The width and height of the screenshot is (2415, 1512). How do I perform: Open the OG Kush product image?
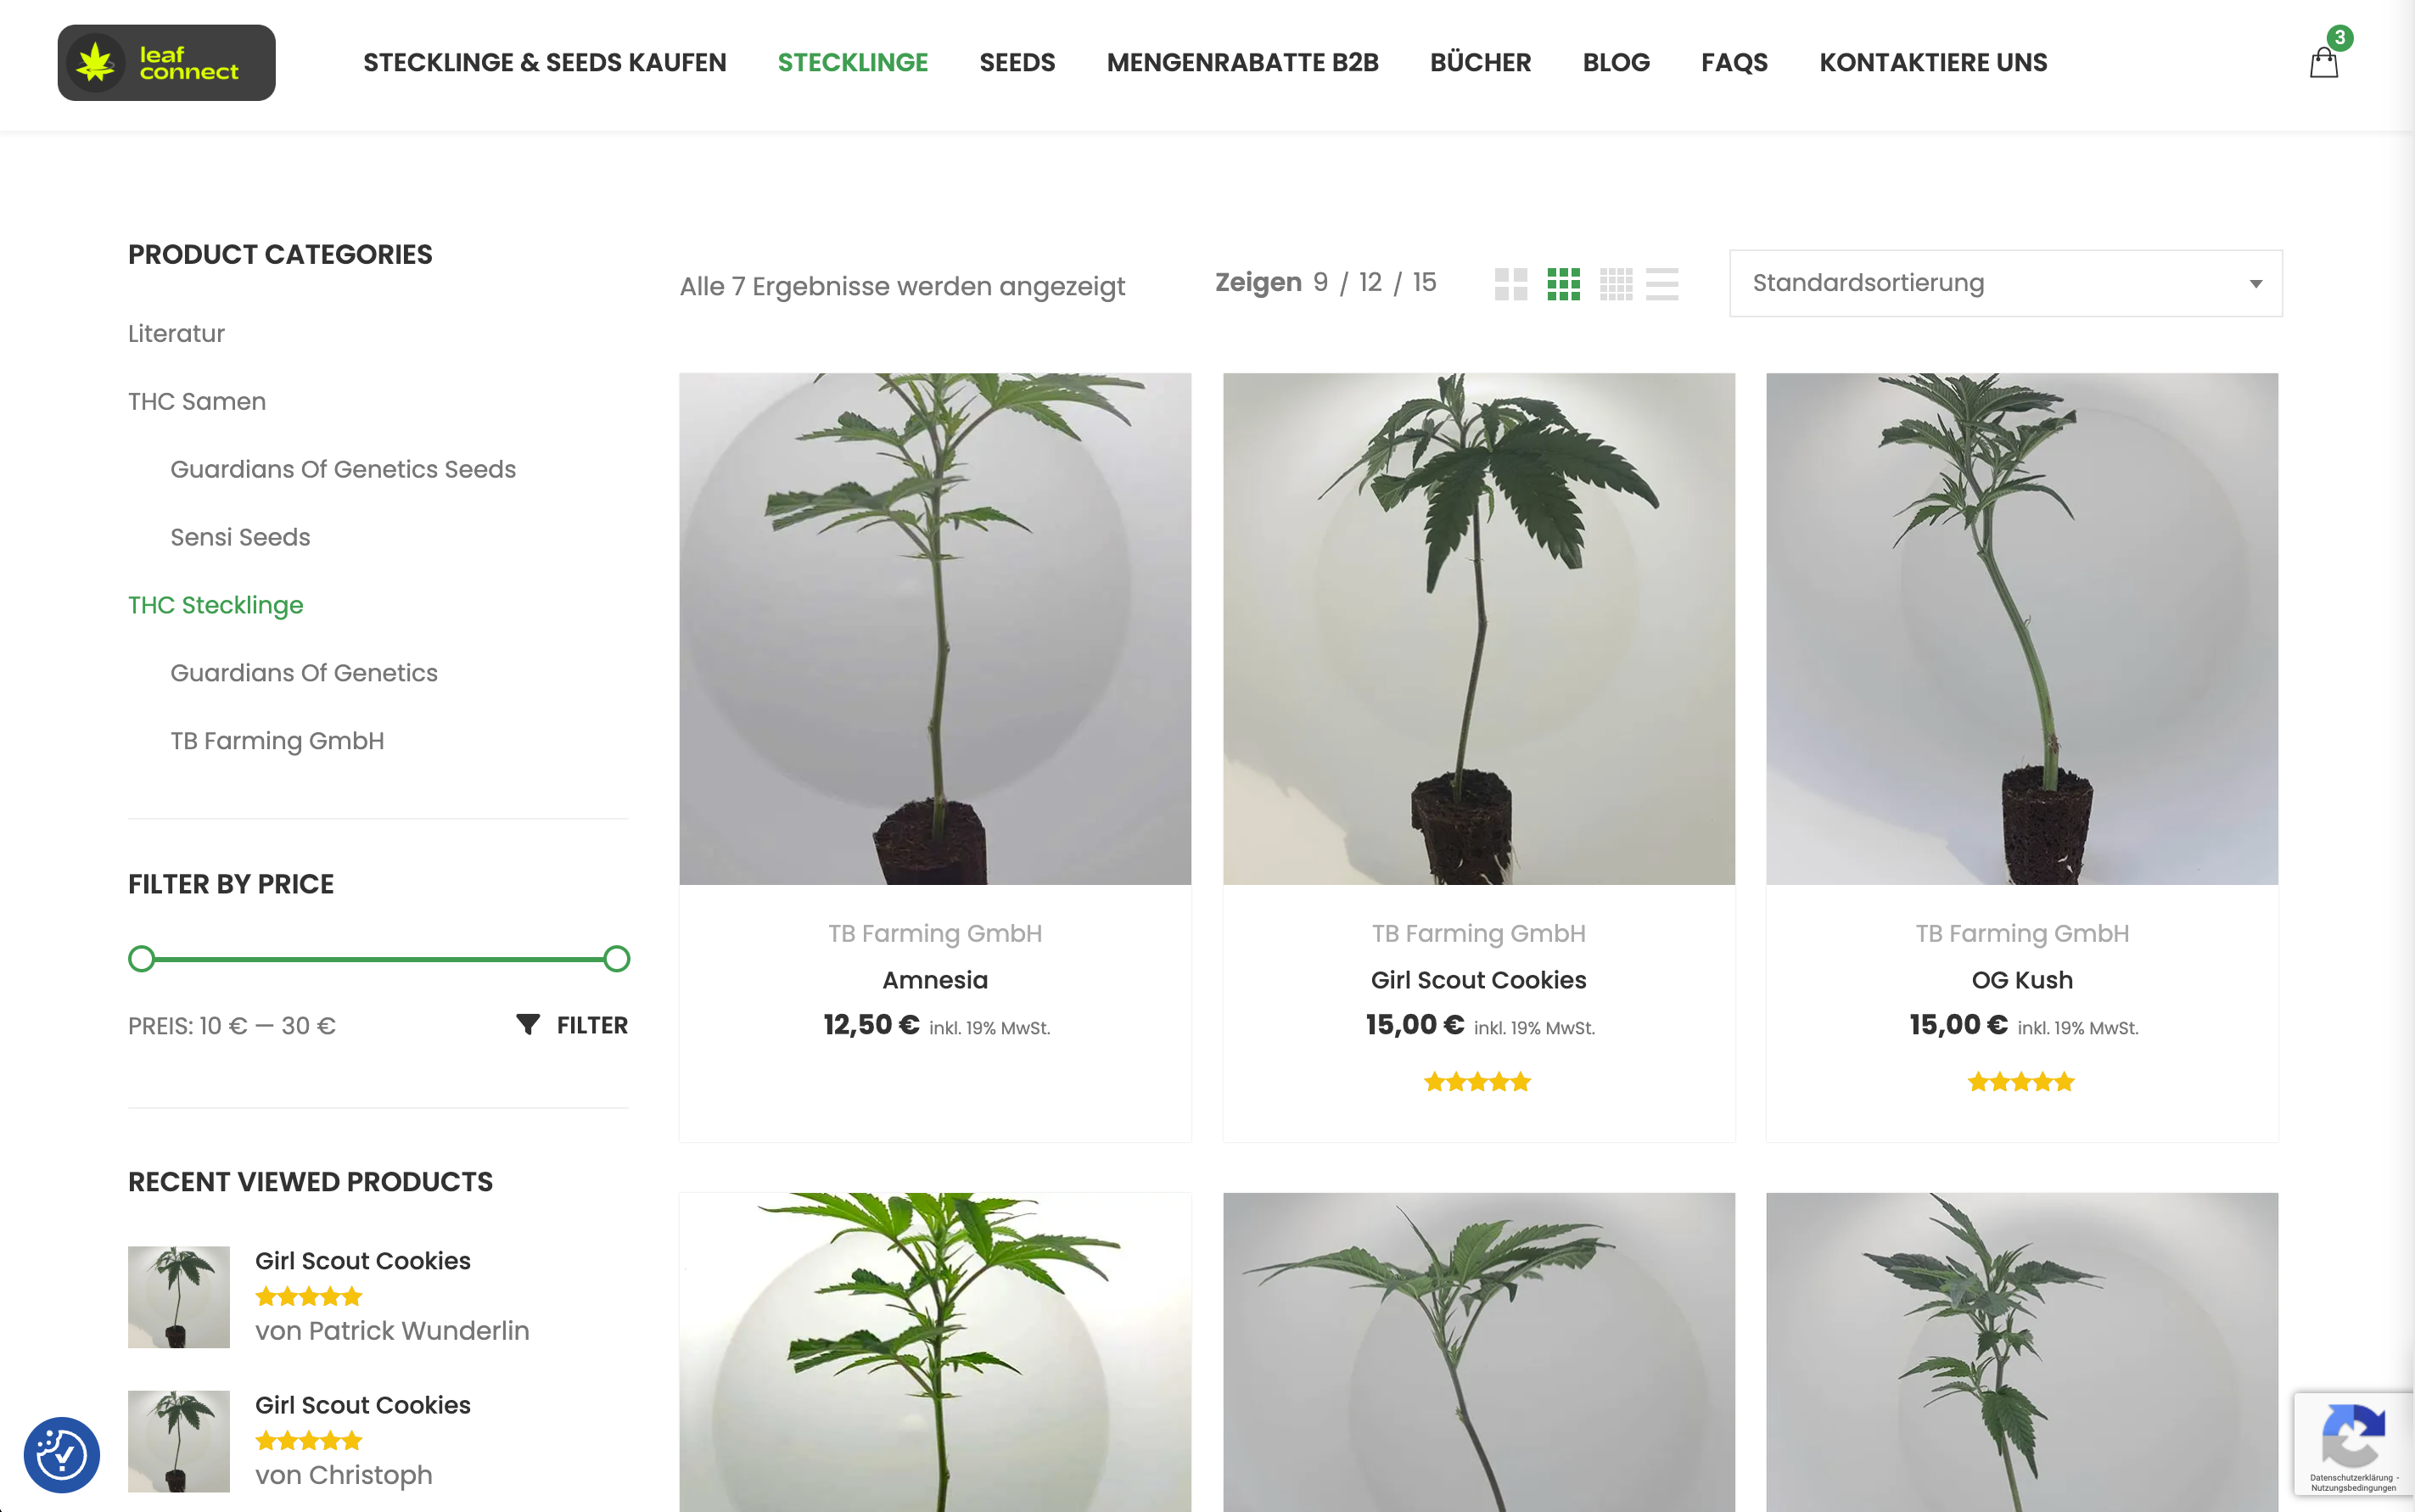coord(2022,629)
